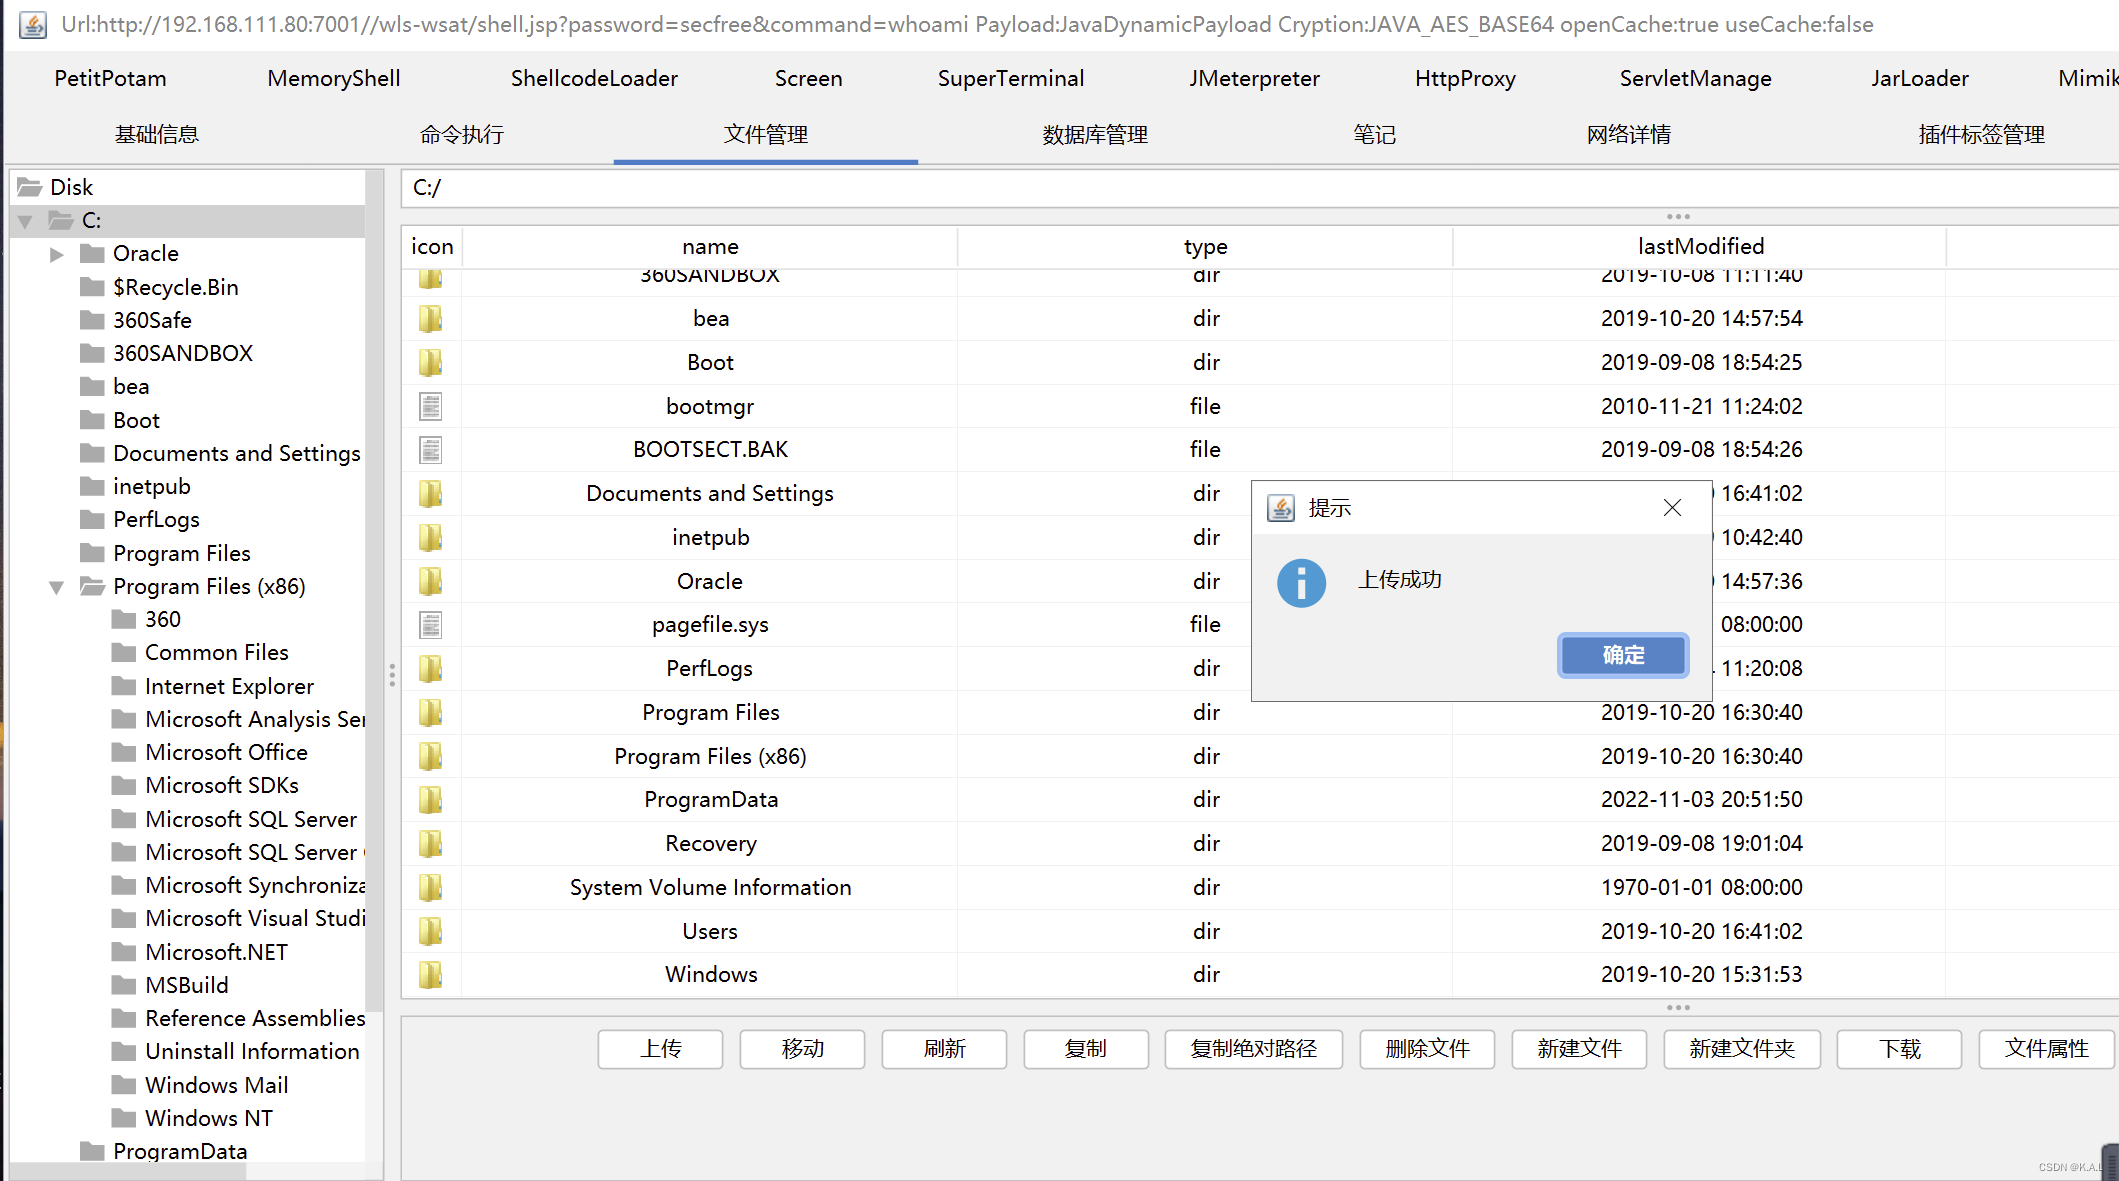Click the 刷新 refresh button
The image size is (2119, 1181).
pyautogui.click(x=943, y=1048)
